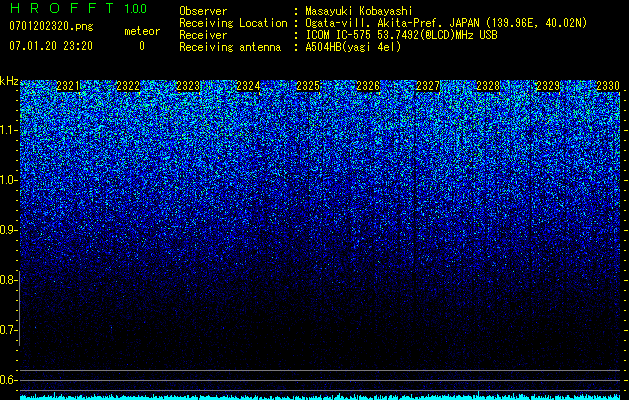Click the Receiving antenna label
The image size is (629, 400).
coord(230,47)
